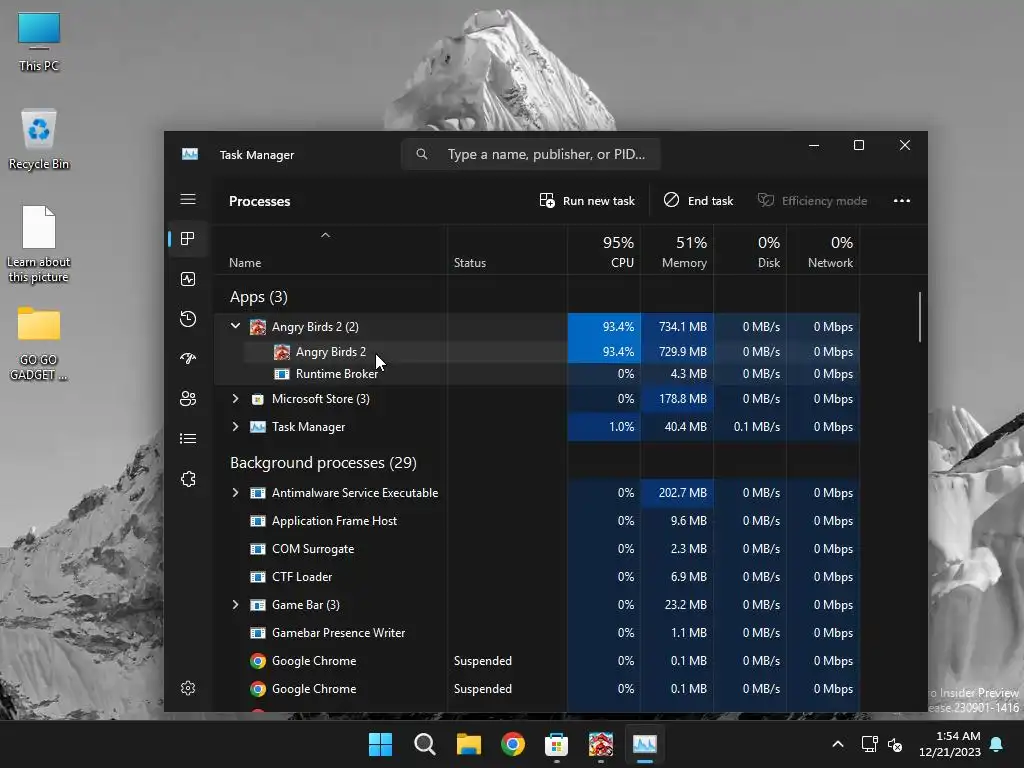Click the network status tray icon

[x=869, y=744]
